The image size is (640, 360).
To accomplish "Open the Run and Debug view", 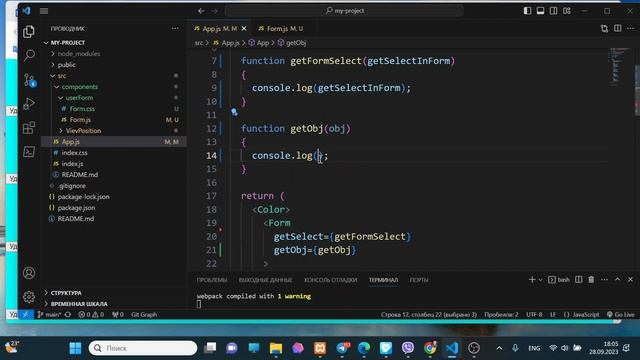I will (x=29, y=104).
